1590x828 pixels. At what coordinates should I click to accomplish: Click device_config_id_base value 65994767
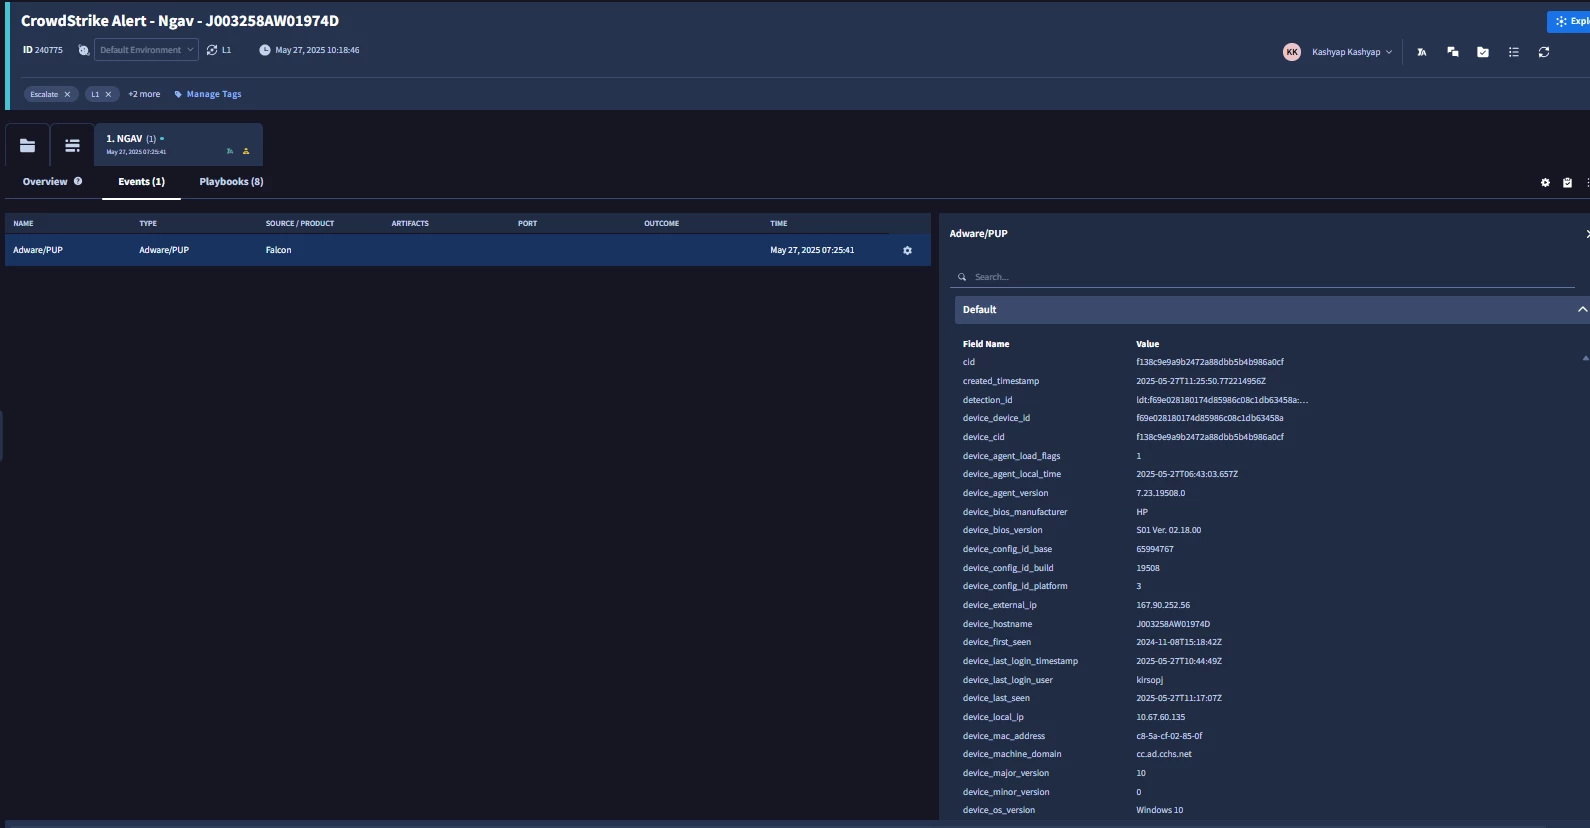pyautogui.click(x=1155, y=549)
